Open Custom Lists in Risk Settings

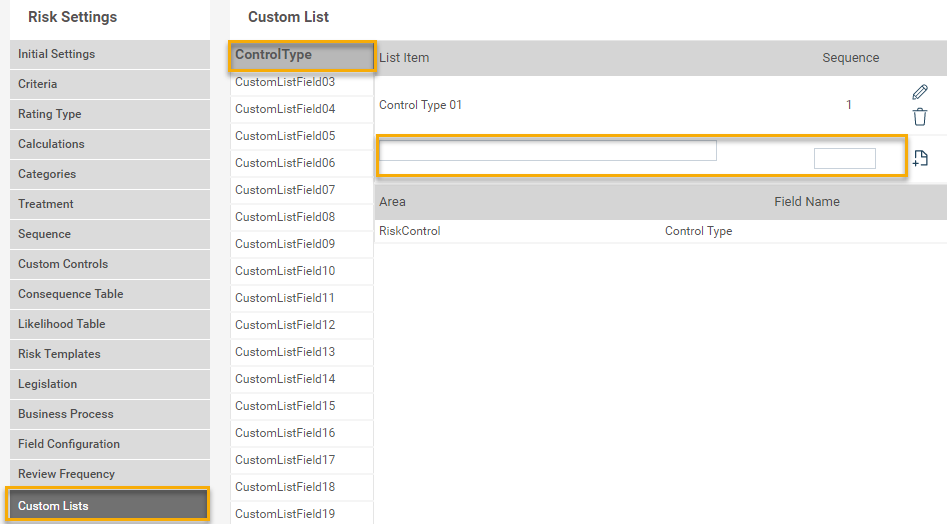pyautogui.click(x=109, y=505)
